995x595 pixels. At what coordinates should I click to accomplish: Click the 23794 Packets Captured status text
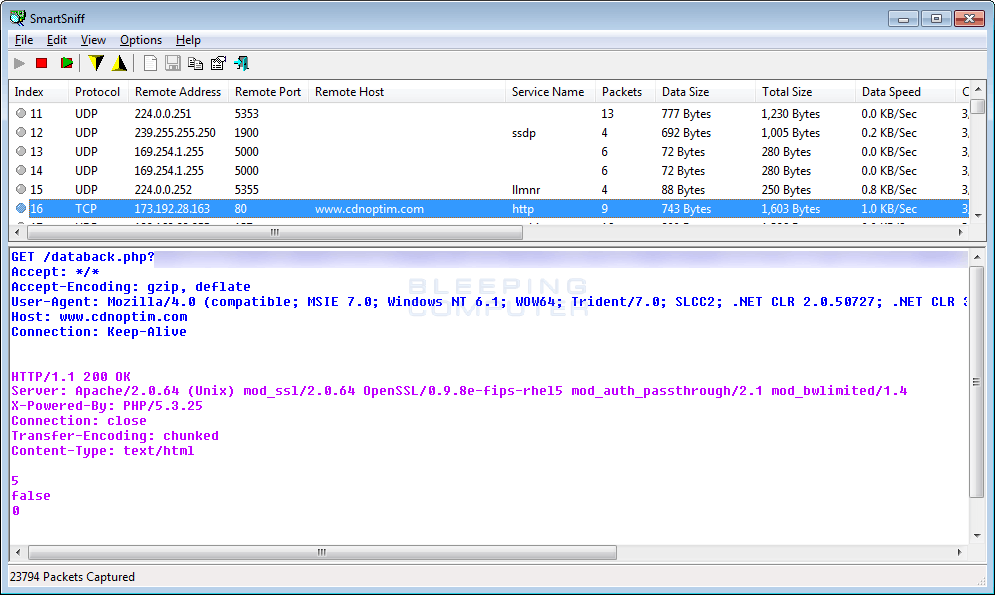(72, 577)
